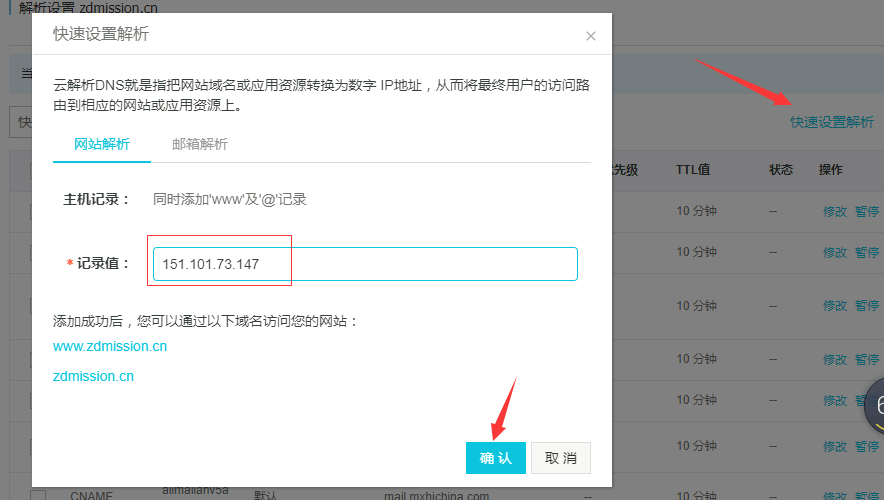Image resolution: width=884 pixels, height=500 pixels.
Task: Click 暂停 in the first record row
Action: 867,211
